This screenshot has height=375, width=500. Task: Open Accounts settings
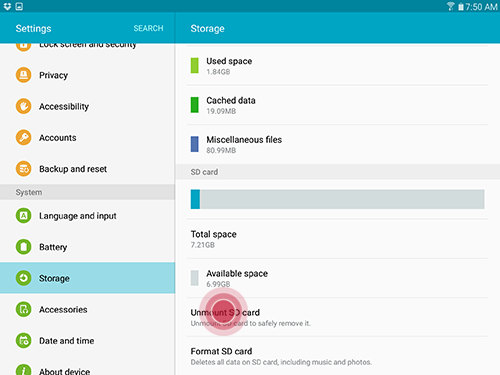tap(87, 137)
